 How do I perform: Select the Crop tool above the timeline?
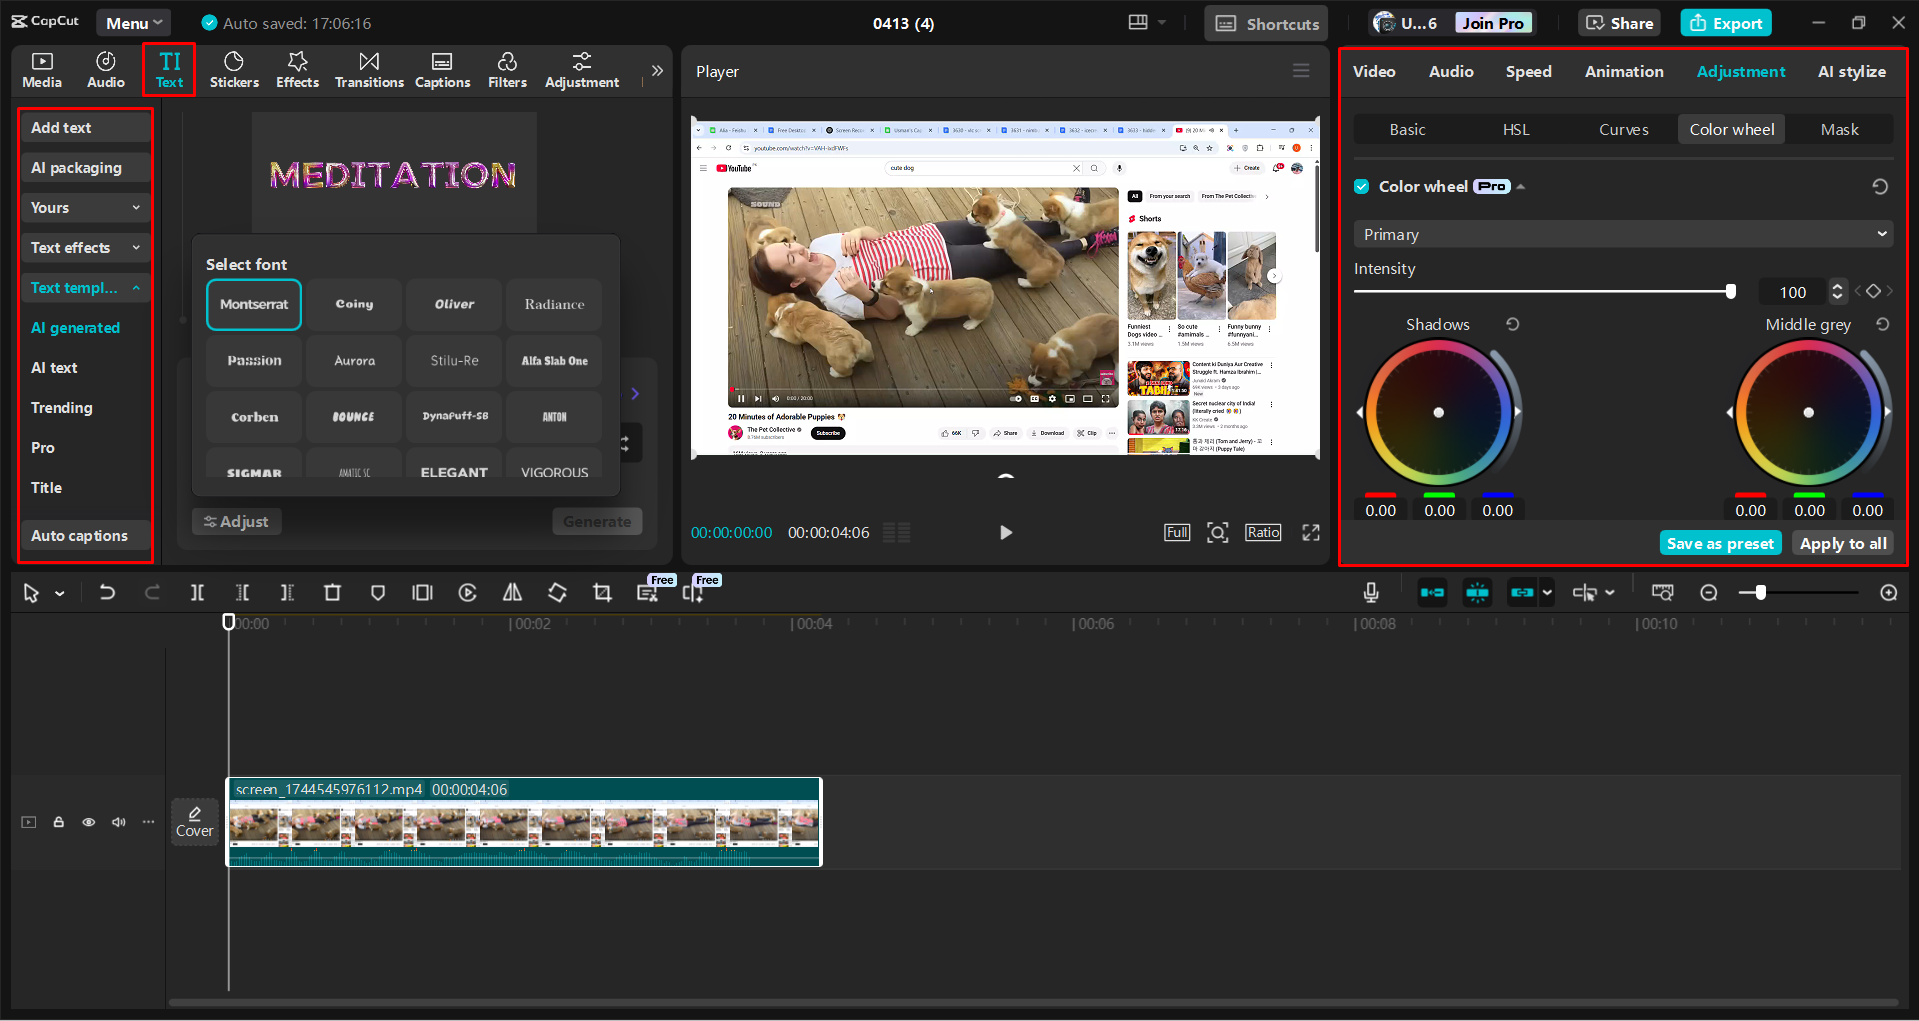[x=602, y=592]
